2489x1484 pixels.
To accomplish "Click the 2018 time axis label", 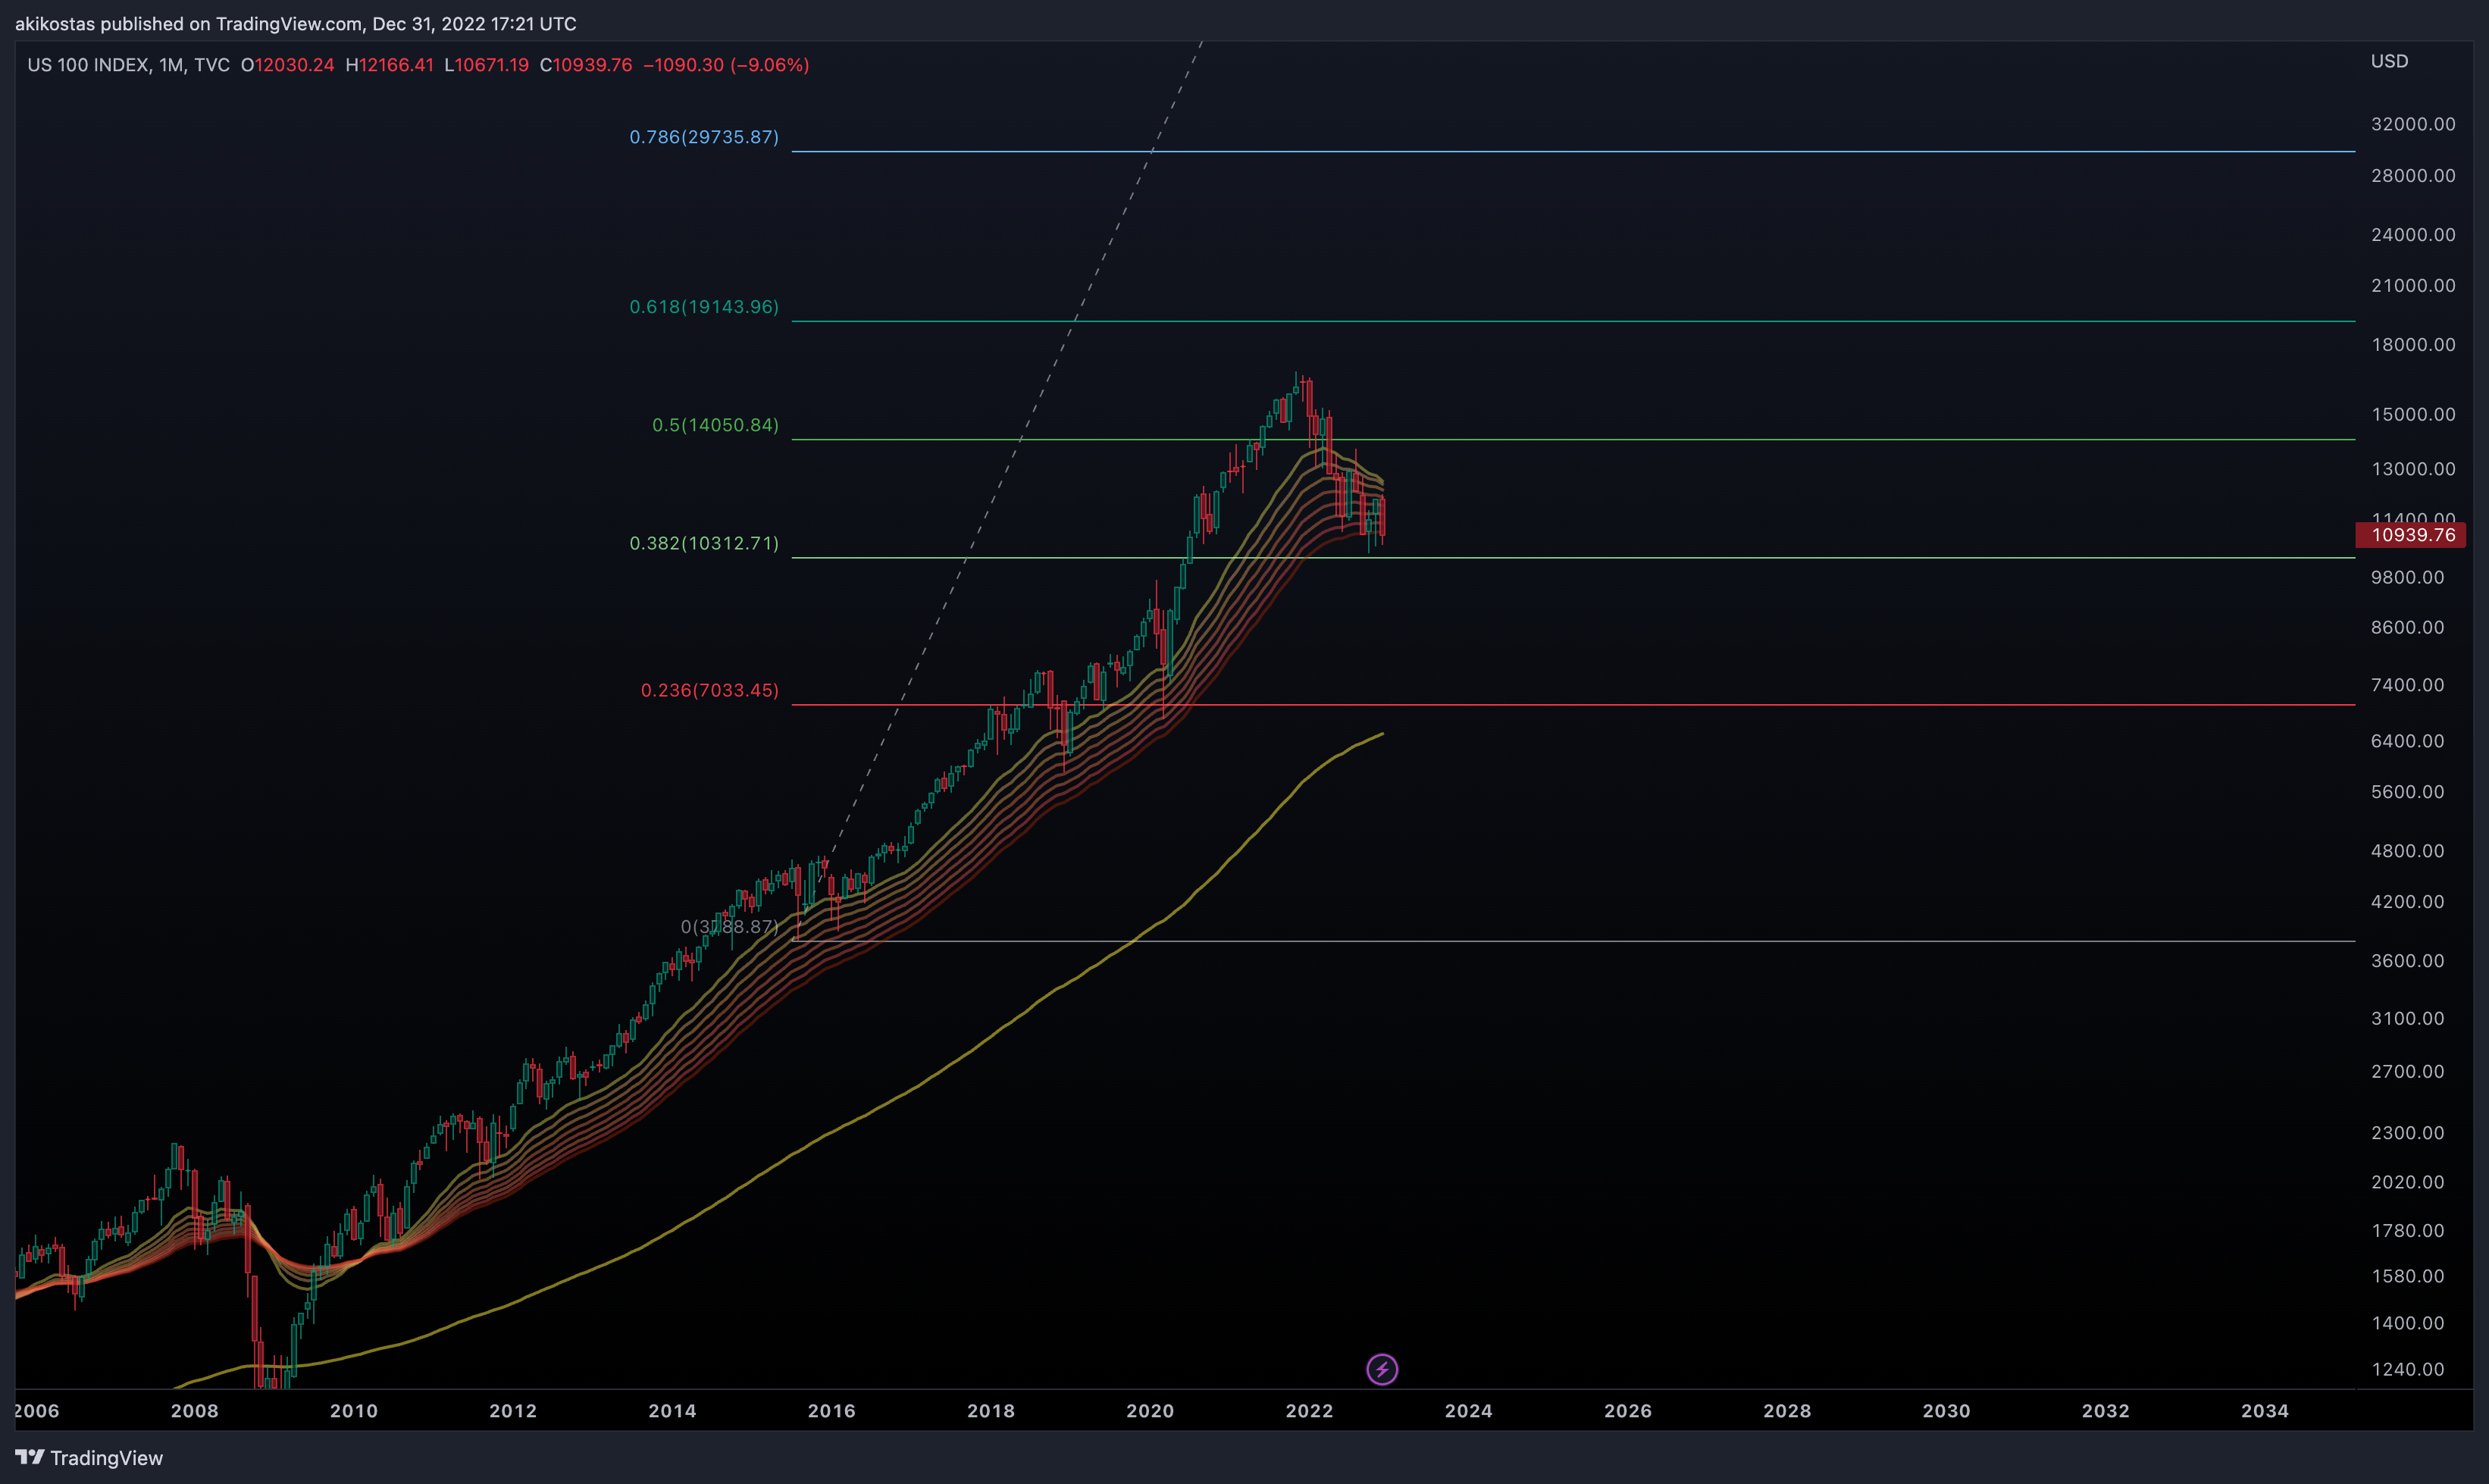I will click(x=991, y=1411).
